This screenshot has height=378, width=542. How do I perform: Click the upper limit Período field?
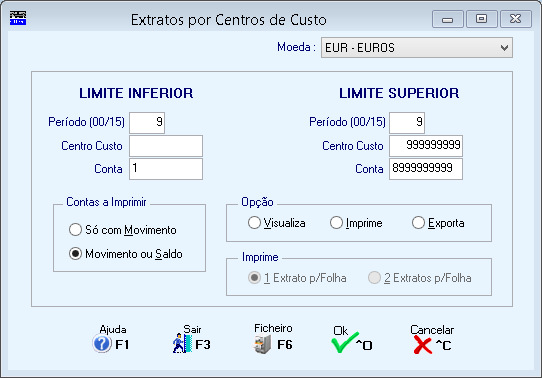[x=407, y=122]
